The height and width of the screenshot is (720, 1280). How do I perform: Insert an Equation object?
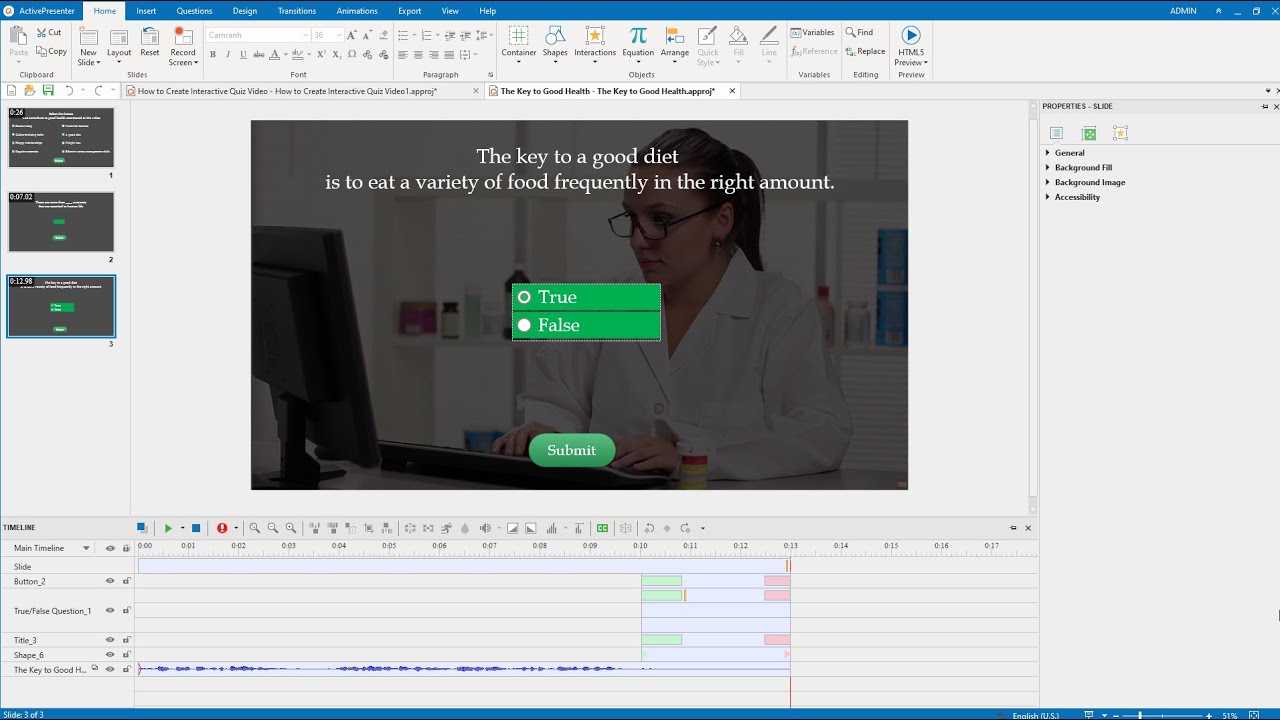pos(638,45)
